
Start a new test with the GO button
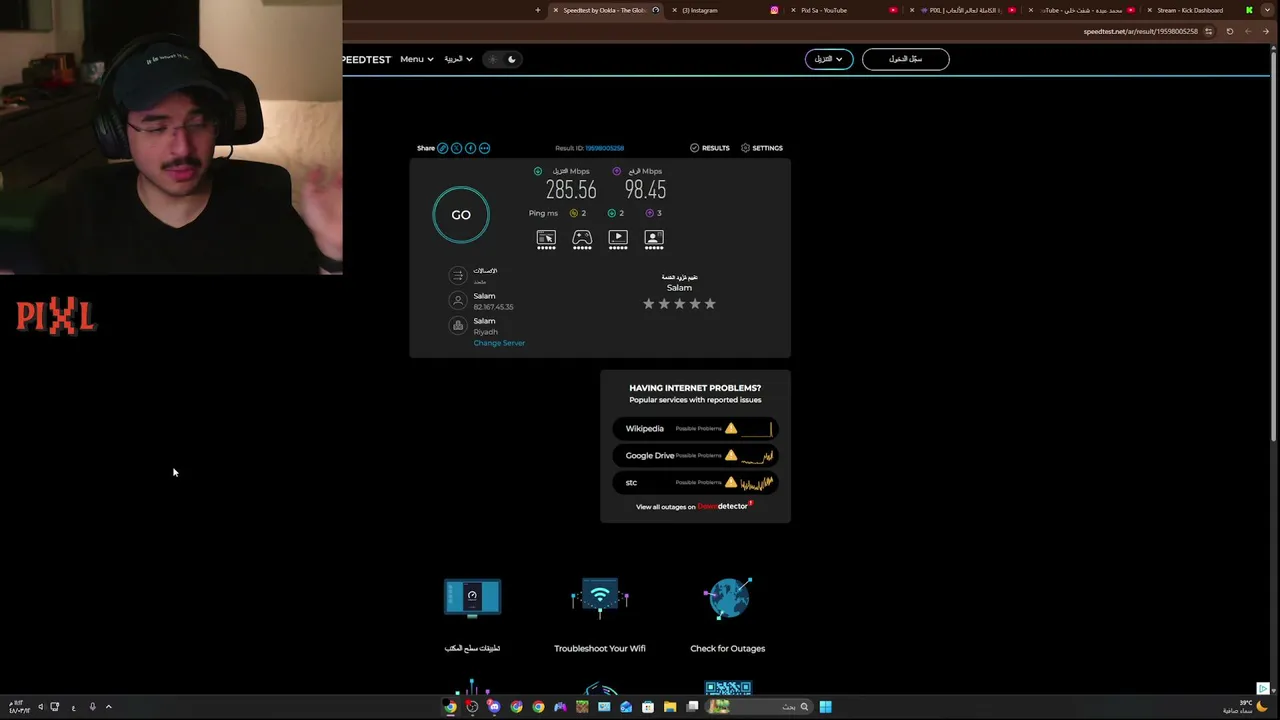(461, 215)
